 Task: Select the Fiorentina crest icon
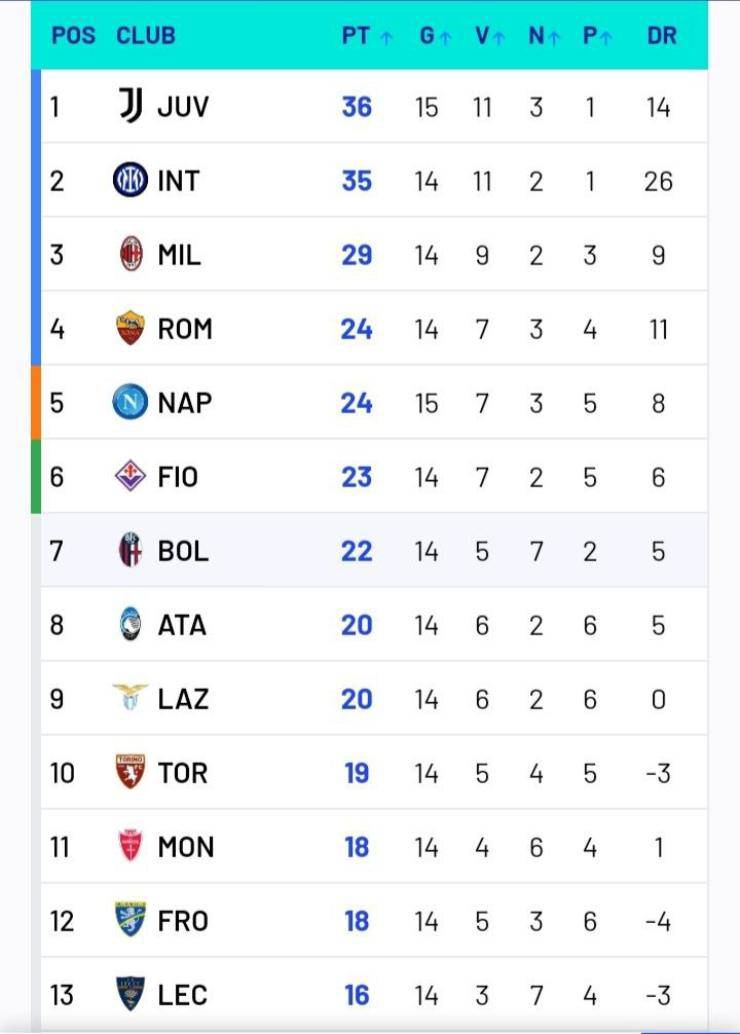(130, 477)
